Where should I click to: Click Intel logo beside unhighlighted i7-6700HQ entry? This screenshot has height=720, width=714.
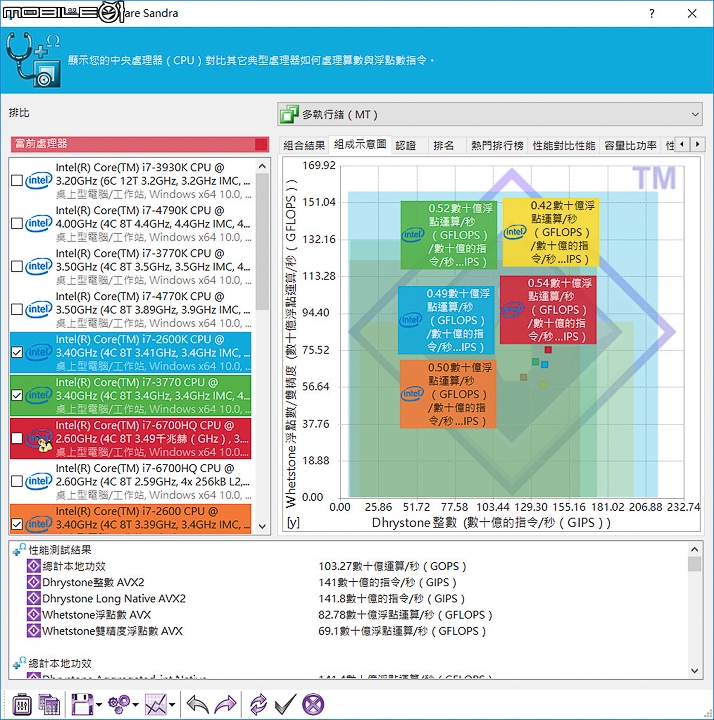tap(39, 481)
